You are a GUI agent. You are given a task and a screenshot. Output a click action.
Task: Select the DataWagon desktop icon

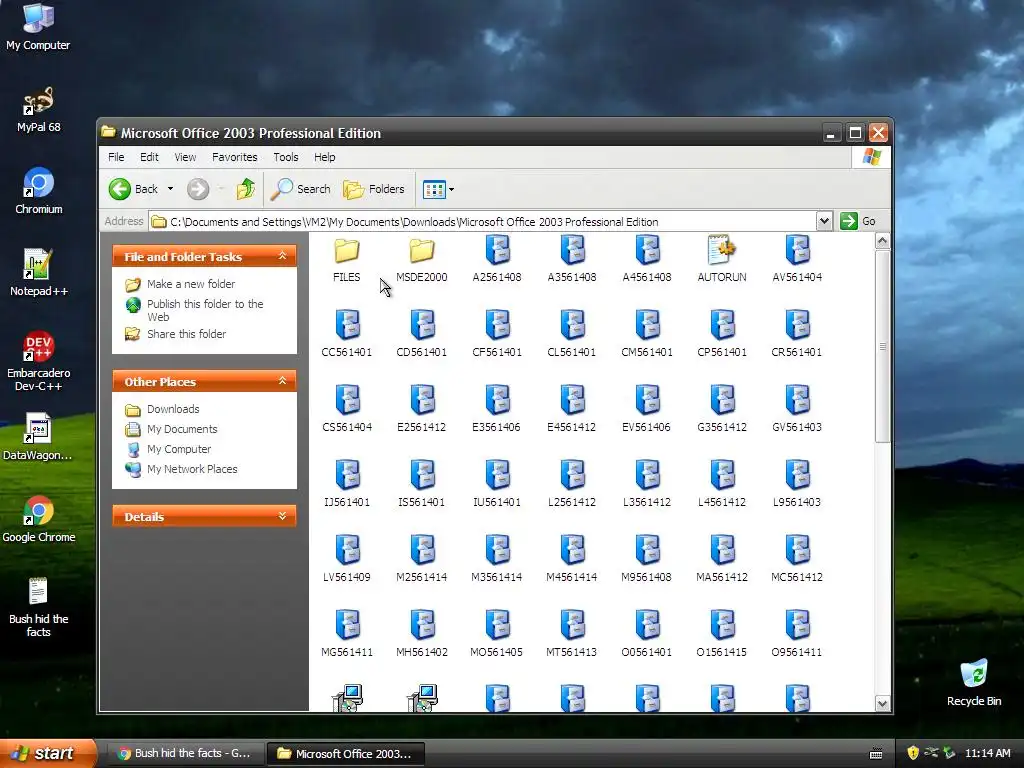pyautogui.click(x=39, y=437)
